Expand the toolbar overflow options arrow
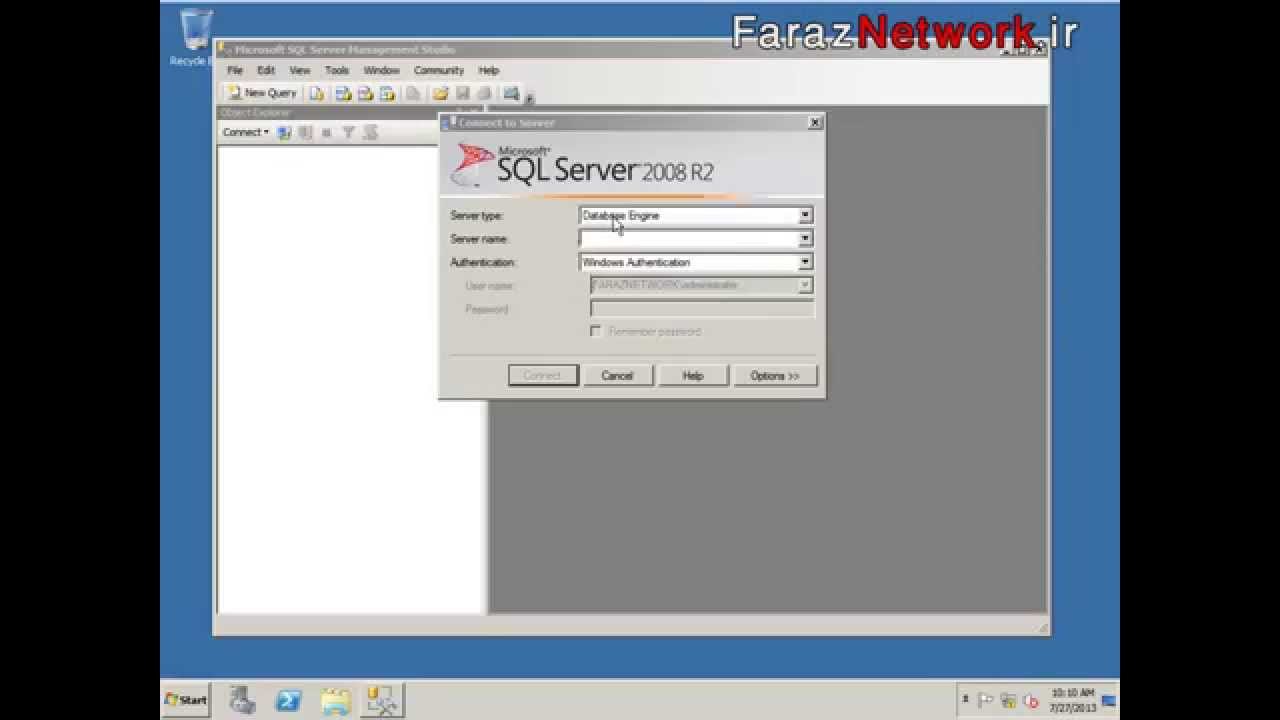1280x720 pixels. point(529,97)
